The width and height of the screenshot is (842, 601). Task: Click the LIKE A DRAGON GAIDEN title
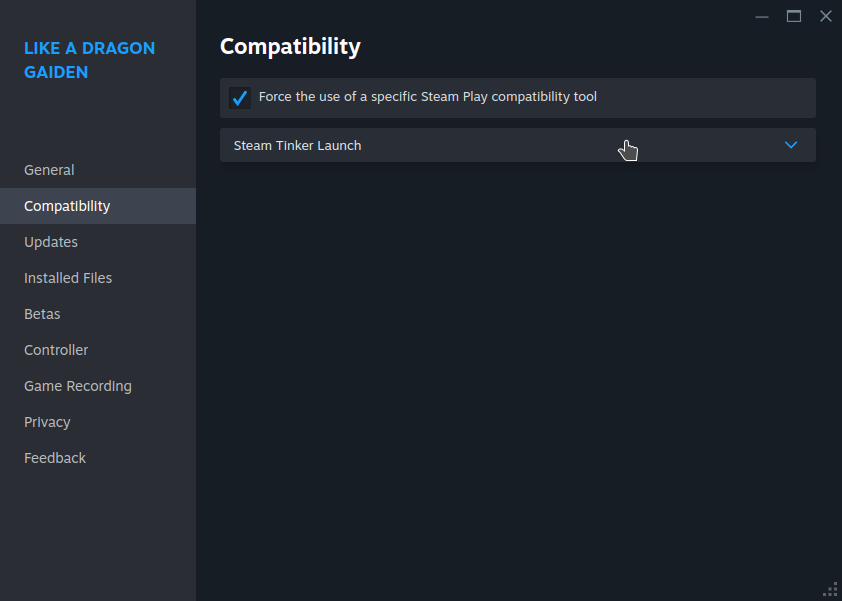89,60
